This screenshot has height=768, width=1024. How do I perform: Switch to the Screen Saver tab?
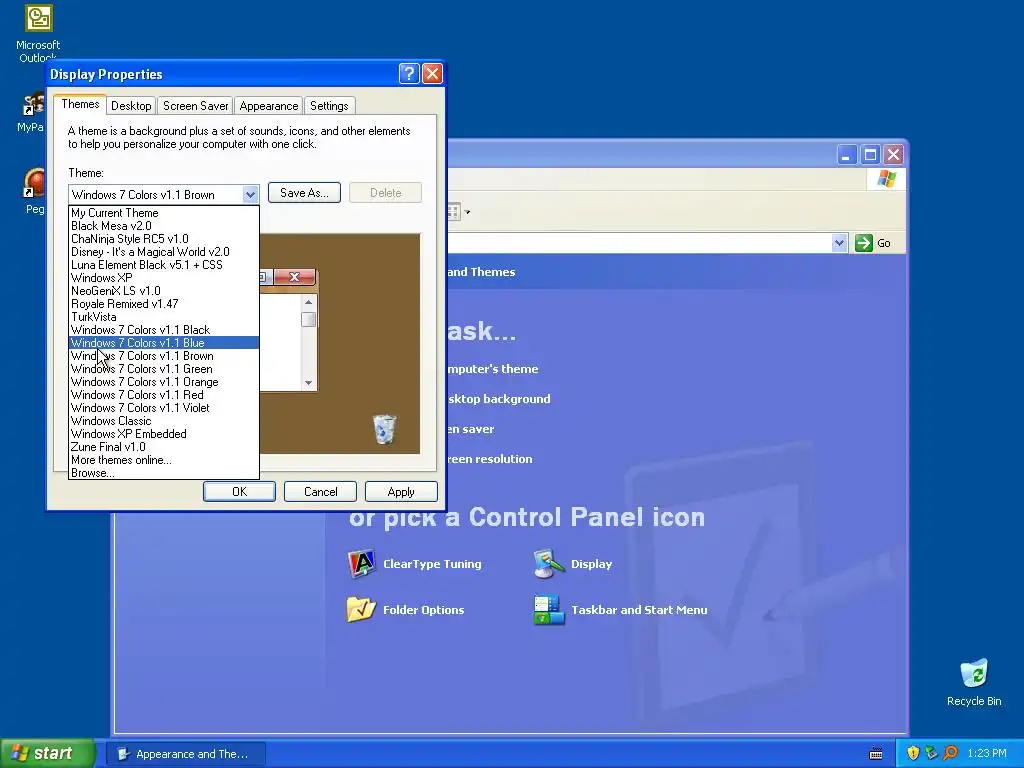(x=195, y=106)
